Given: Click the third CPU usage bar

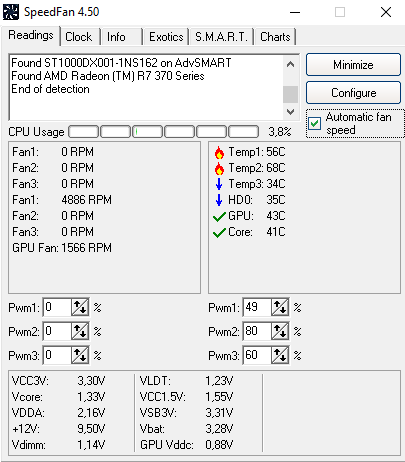Looking at the screenshot, I should 147,132.
